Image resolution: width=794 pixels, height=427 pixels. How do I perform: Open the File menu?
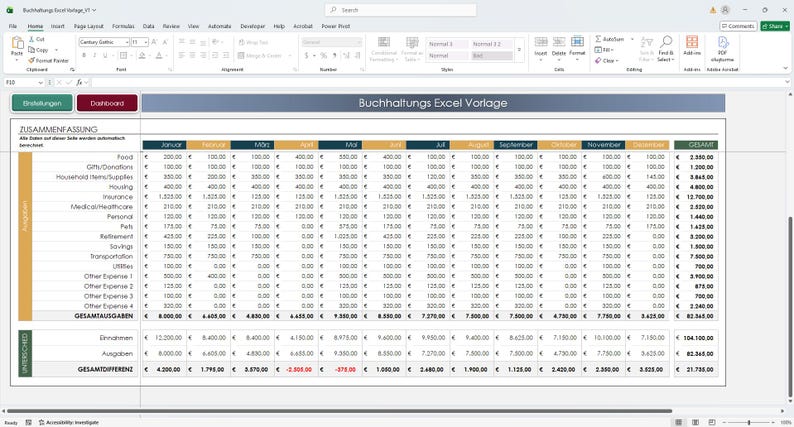pos(13,26)
